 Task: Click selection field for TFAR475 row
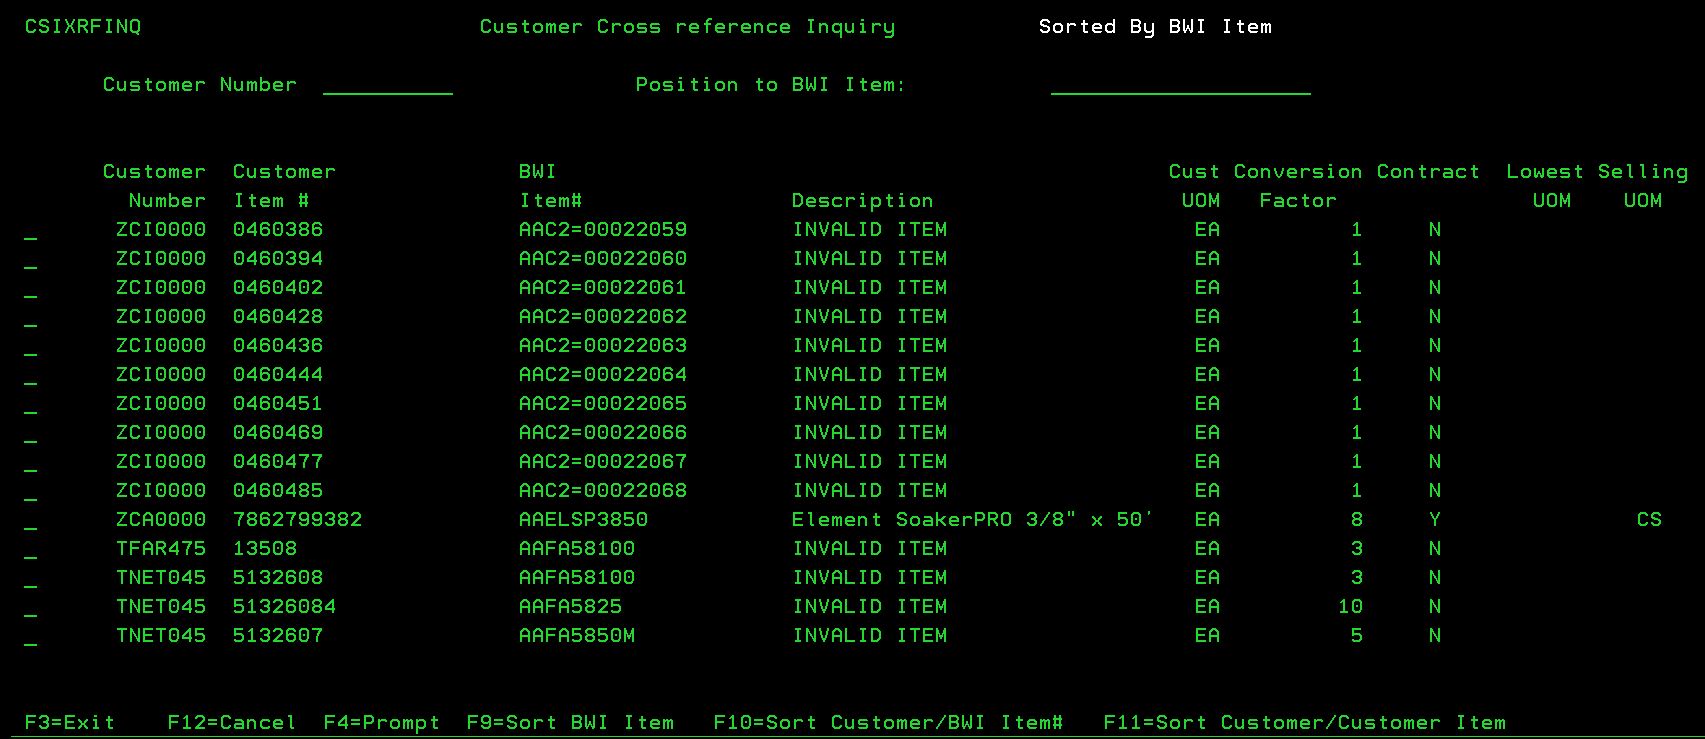coord(31,550)
